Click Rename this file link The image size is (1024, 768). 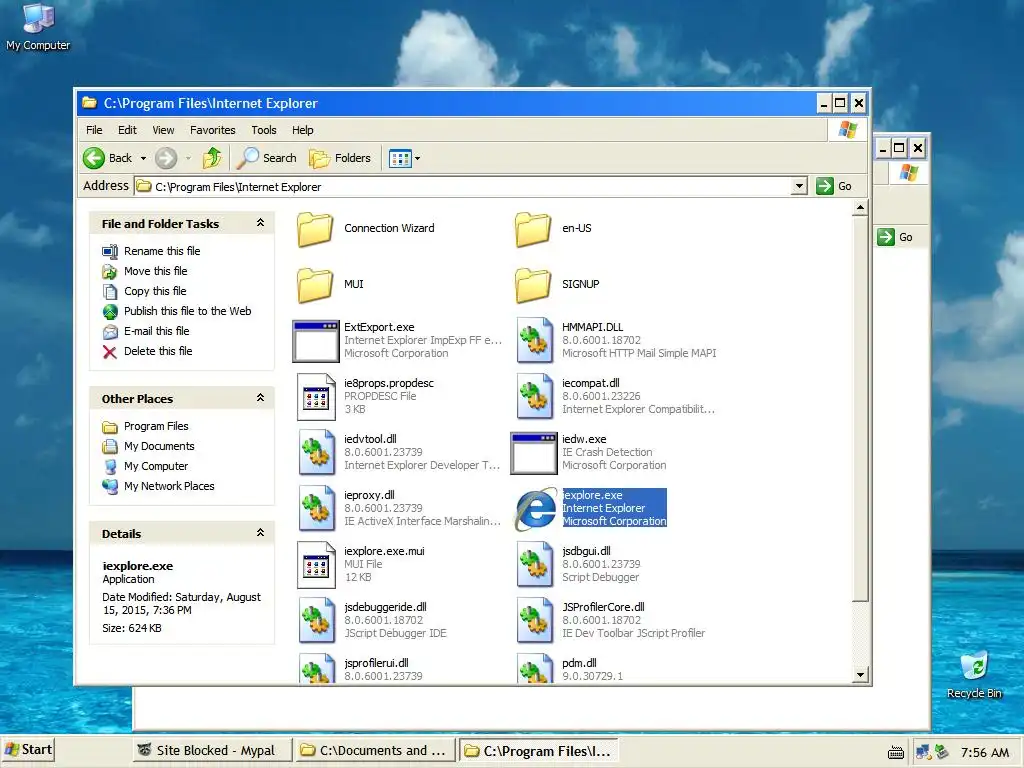(x=162, y=251)
